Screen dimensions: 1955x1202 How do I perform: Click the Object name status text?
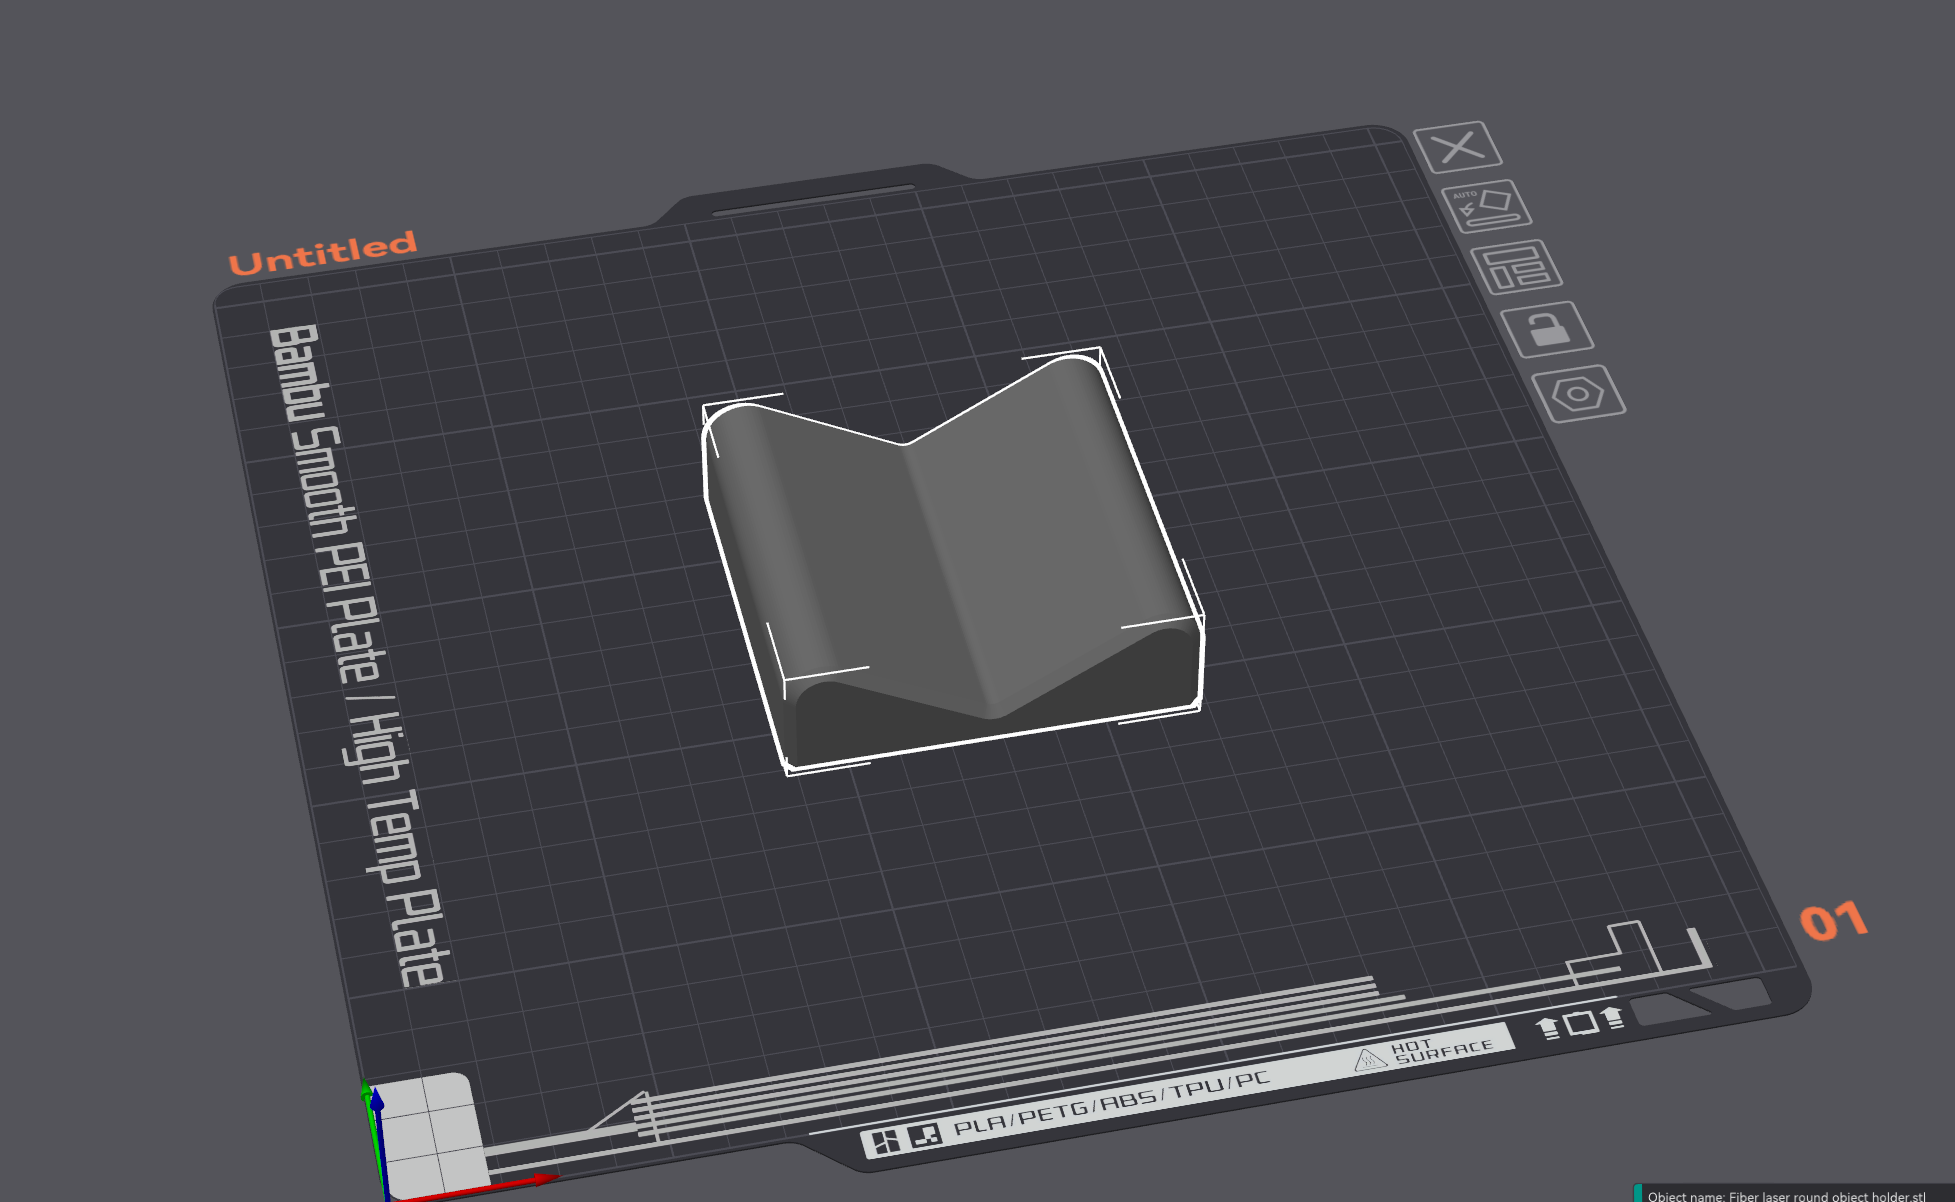pos(1785,1195)
